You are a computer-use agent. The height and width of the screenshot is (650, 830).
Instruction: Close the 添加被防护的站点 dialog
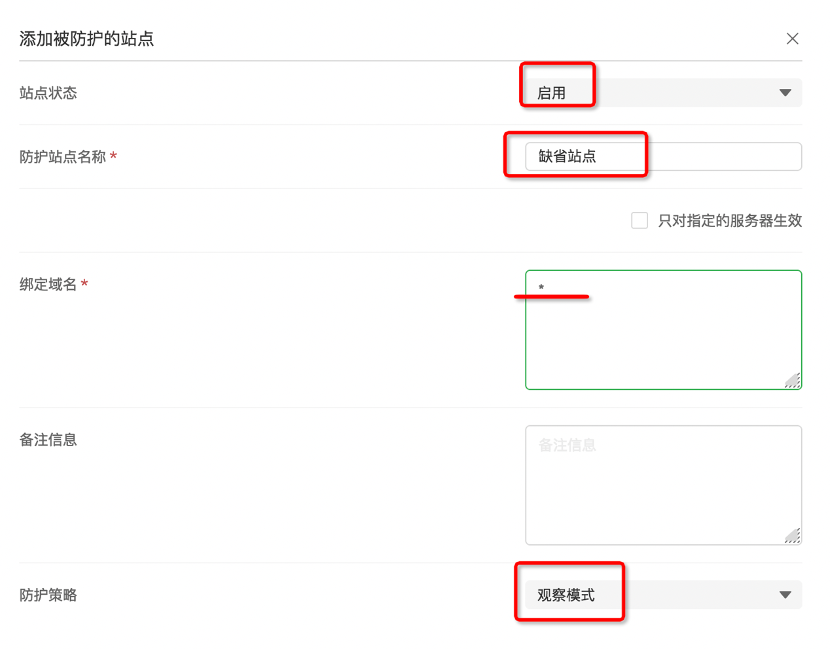[792, 39]
